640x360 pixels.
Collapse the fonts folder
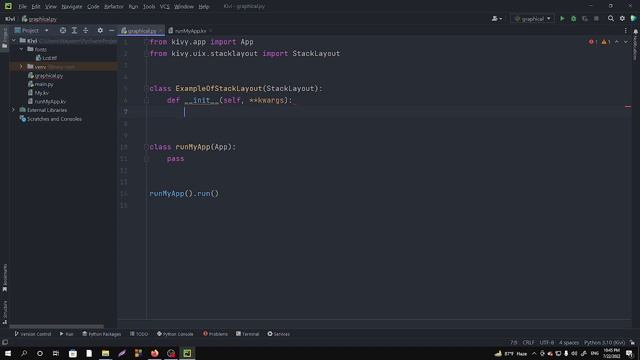point(21,49)
